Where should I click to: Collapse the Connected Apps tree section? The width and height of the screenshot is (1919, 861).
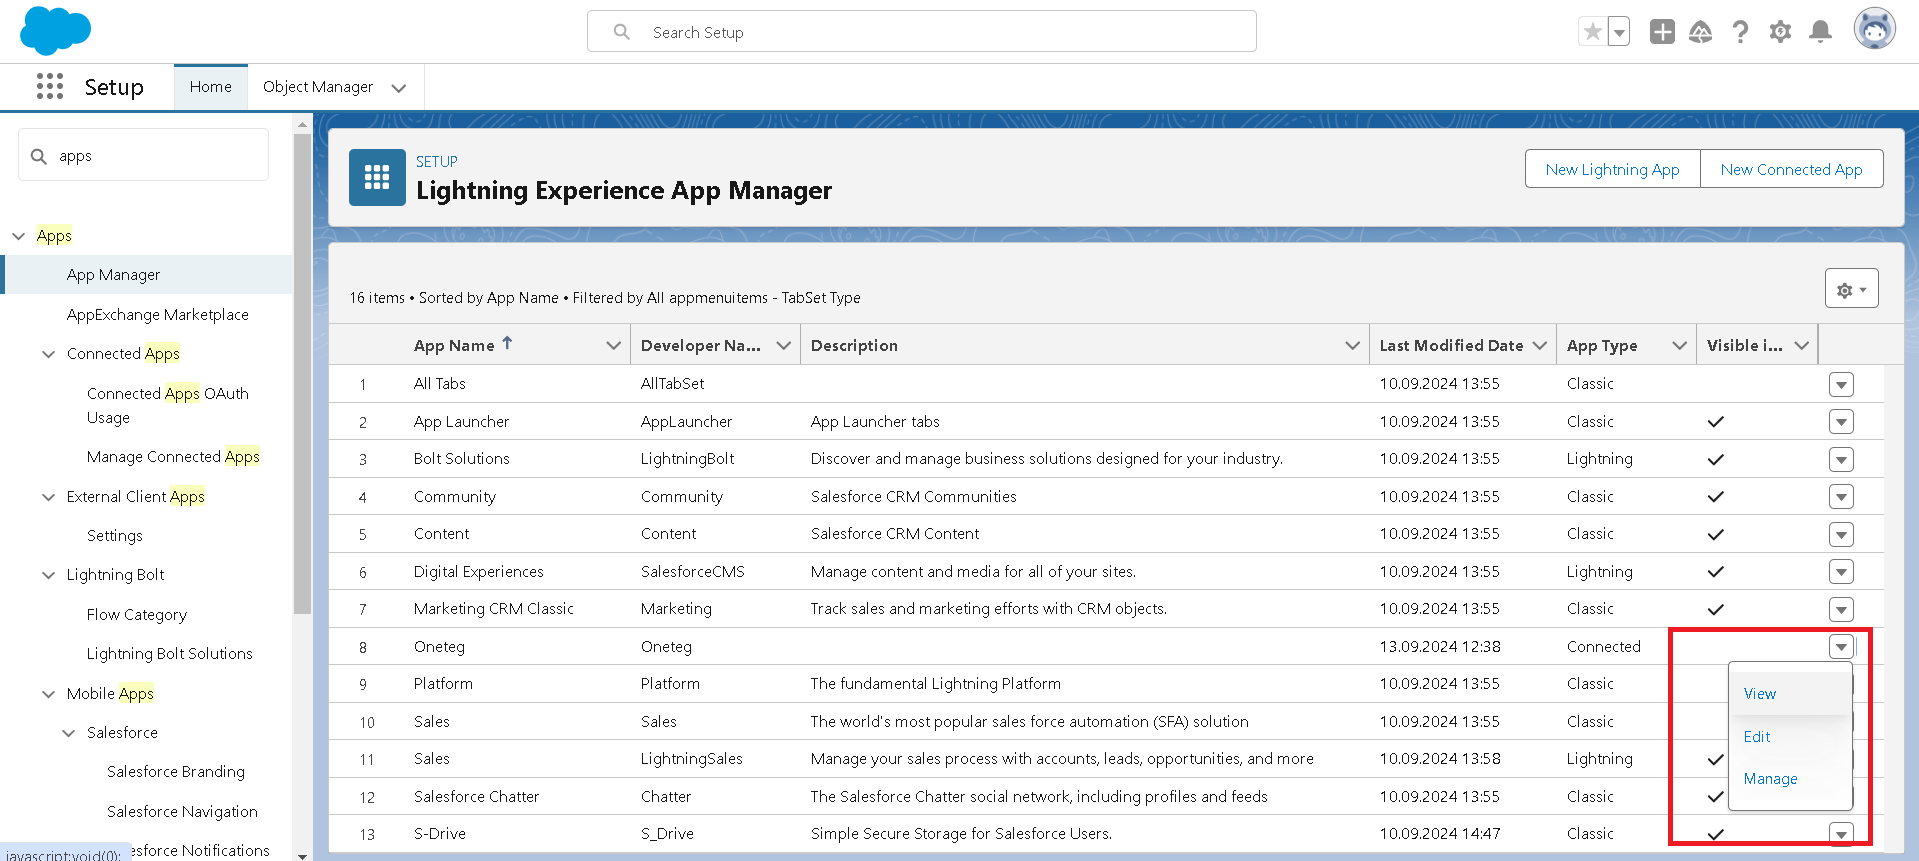tap(48, 354)
